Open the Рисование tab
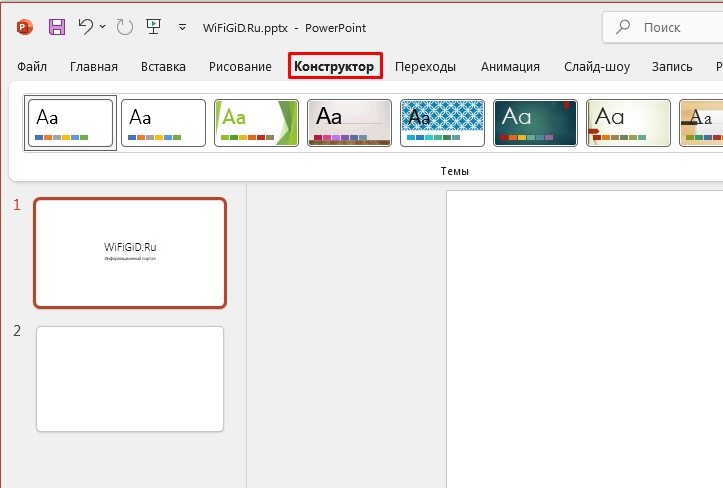The width and height of the screenshot is (723, 488). (x=240, y=66)
